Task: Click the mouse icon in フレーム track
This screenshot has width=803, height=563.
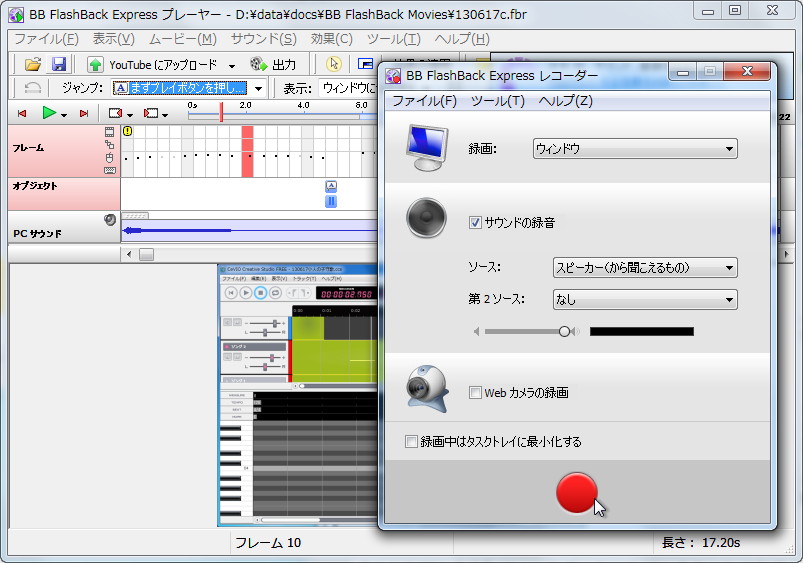Action: [110, 157]
